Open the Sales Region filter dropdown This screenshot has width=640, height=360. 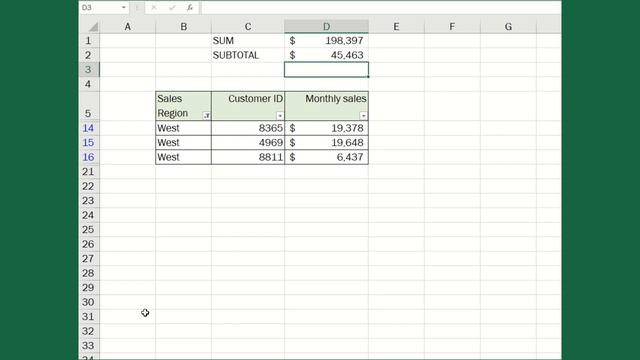[x=207, y=116]
